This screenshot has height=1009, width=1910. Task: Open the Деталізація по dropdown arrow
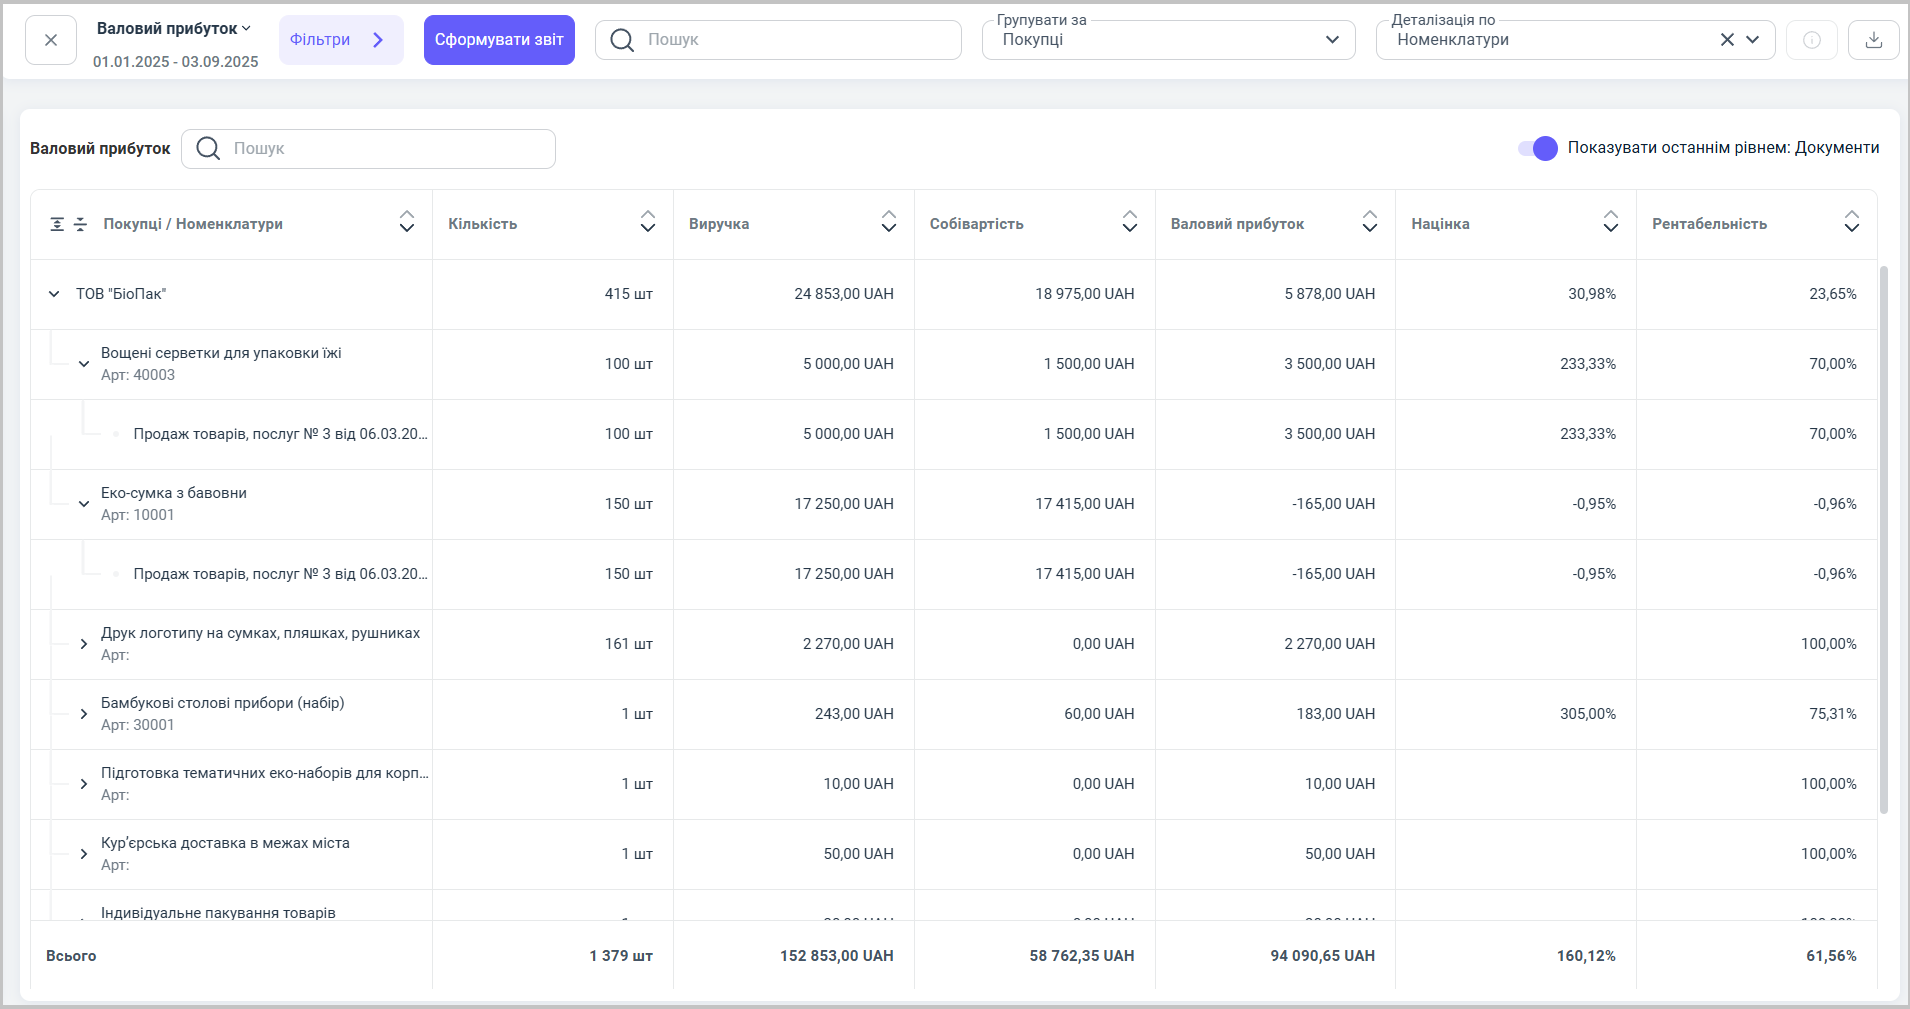point(1753,40)
